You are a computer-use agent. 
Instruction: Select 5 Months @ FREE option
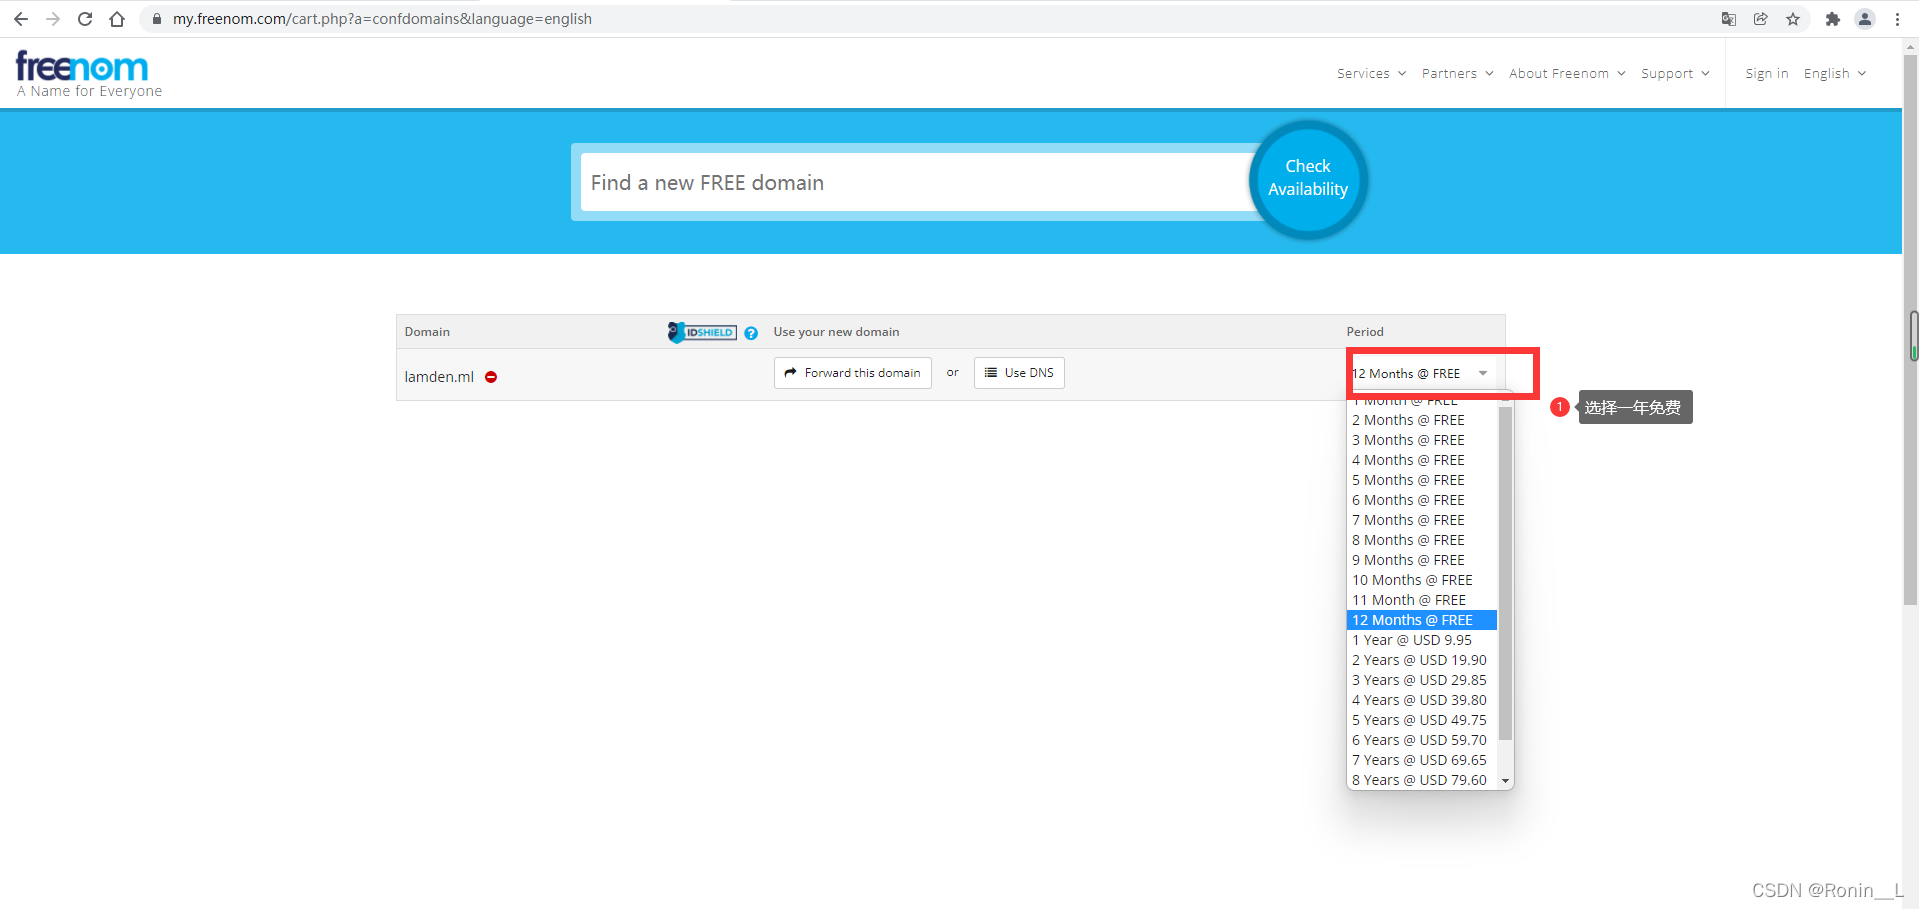[1422, 480]
